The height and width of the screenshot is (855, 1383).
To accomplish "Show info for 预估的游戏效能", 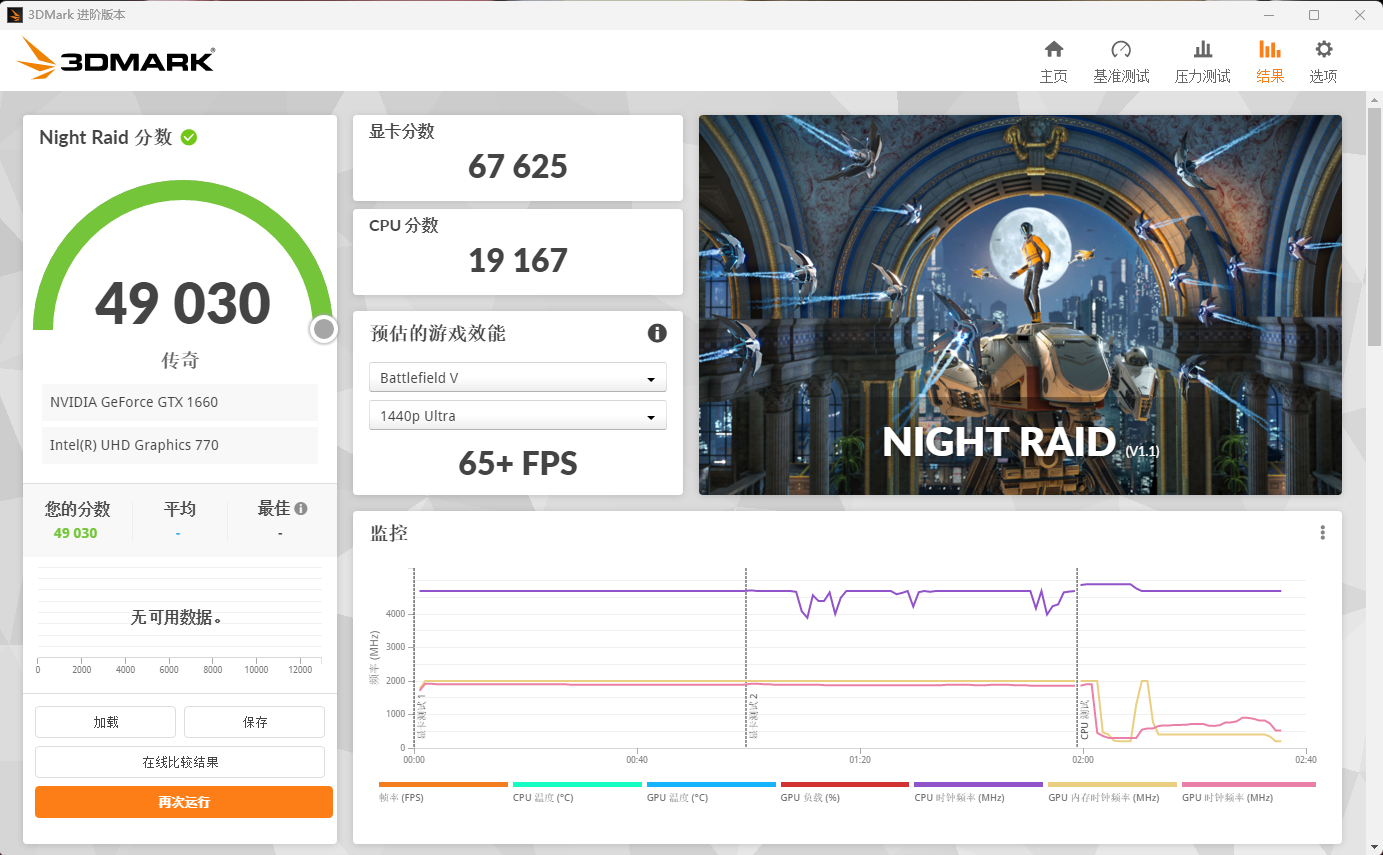I will [657, 333].
